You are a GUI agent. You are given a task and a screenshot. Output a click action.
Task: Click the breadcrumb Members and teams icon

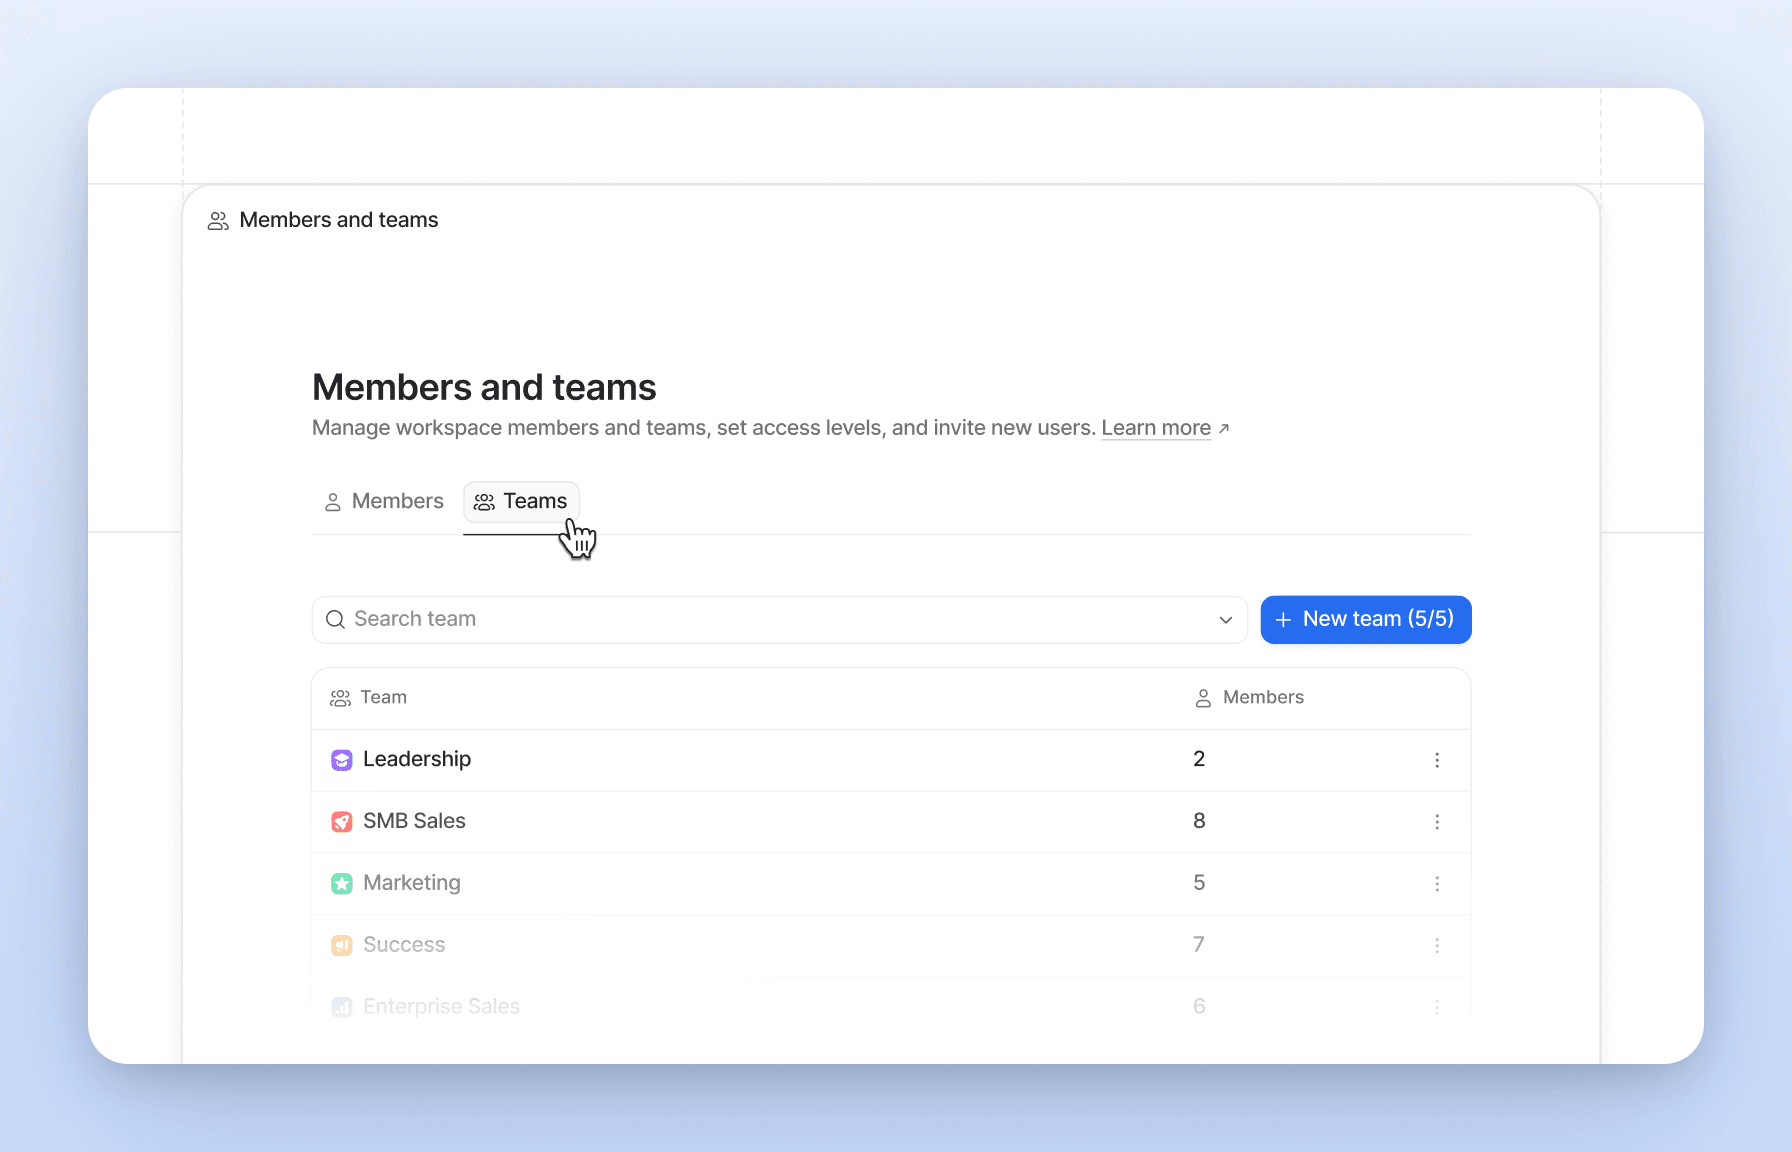tap(218, 221)
